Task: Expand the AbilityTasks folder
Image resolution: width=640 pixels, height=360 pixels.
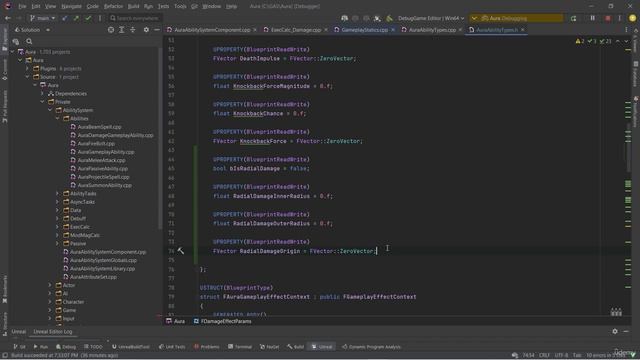Action: coord(58,193)
